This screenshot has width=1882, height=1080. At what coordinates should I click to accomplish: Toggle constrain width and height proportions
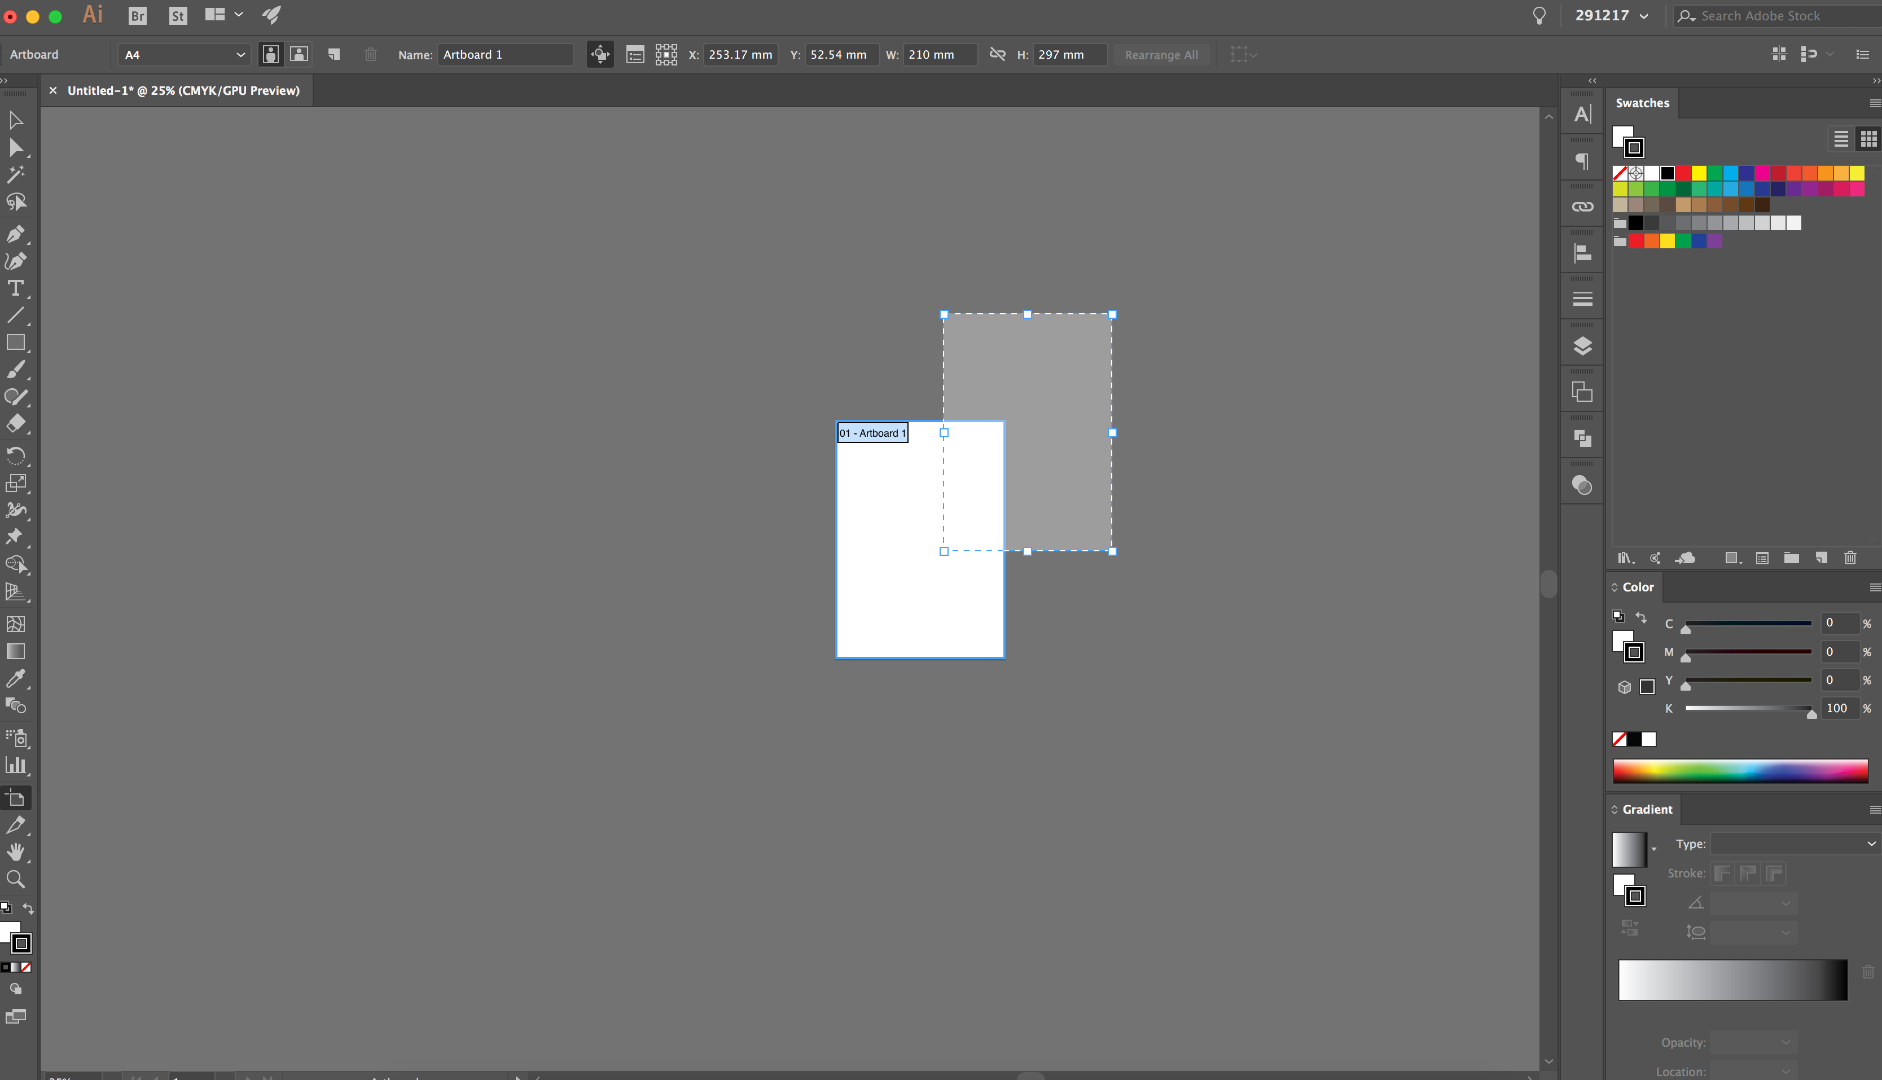(x=997, y=54)
